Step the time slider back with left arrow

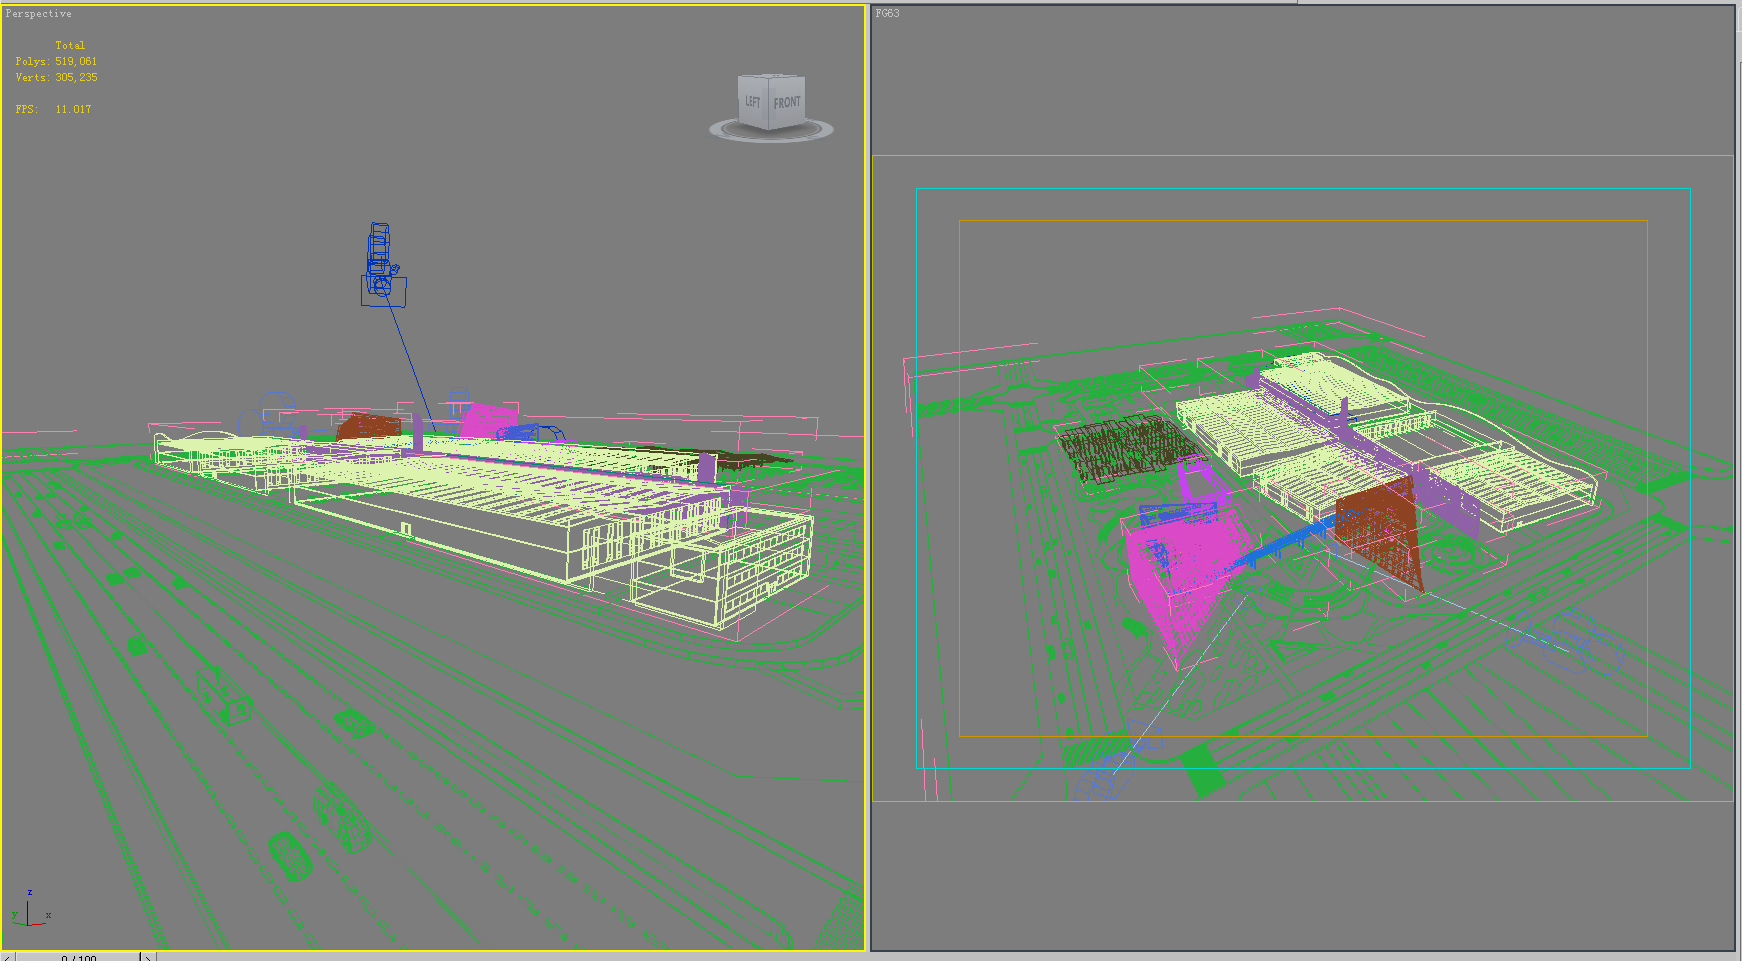tap(8, 957)
